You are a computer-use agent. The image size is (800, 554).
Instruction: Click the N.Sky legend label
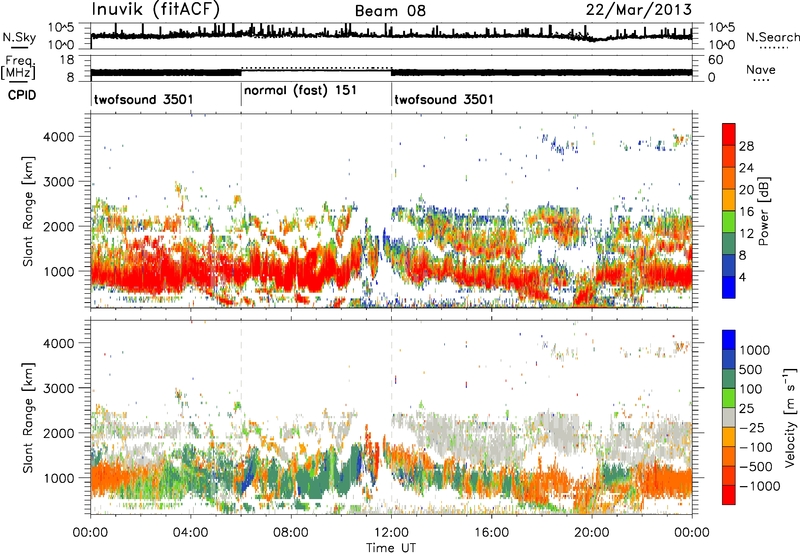tap(19, 37)
